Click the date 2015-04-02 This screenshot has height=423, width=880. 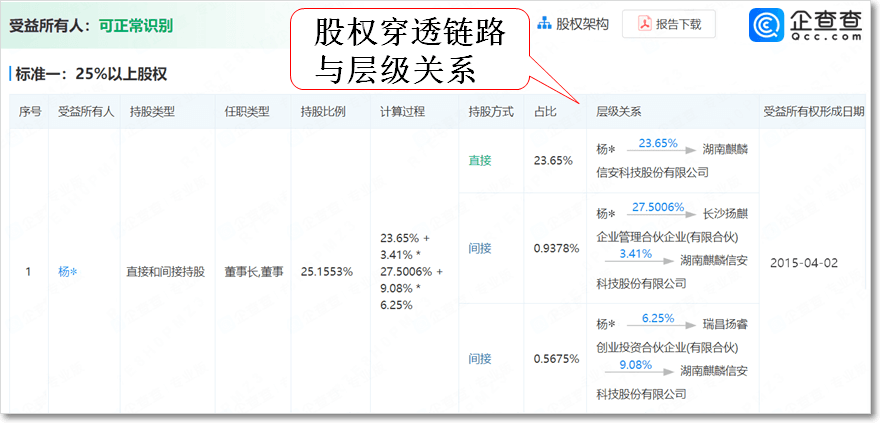[804, 263]
